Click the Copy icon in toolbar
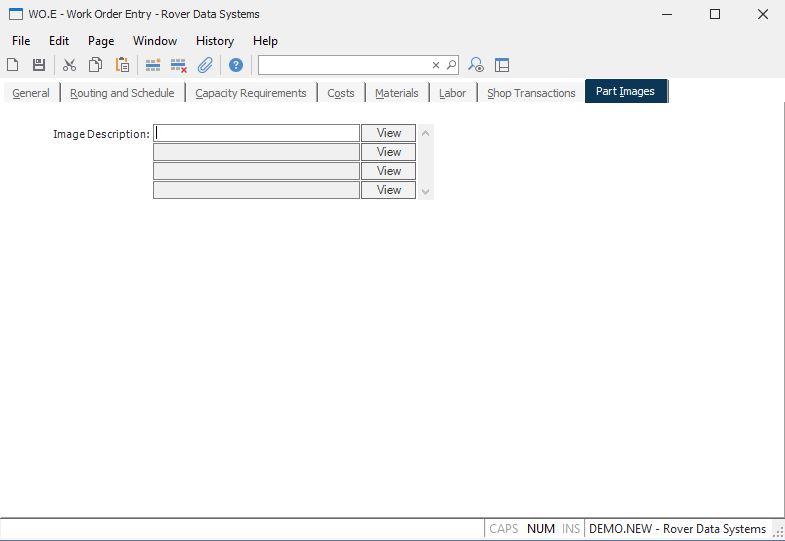 [95, 65]
